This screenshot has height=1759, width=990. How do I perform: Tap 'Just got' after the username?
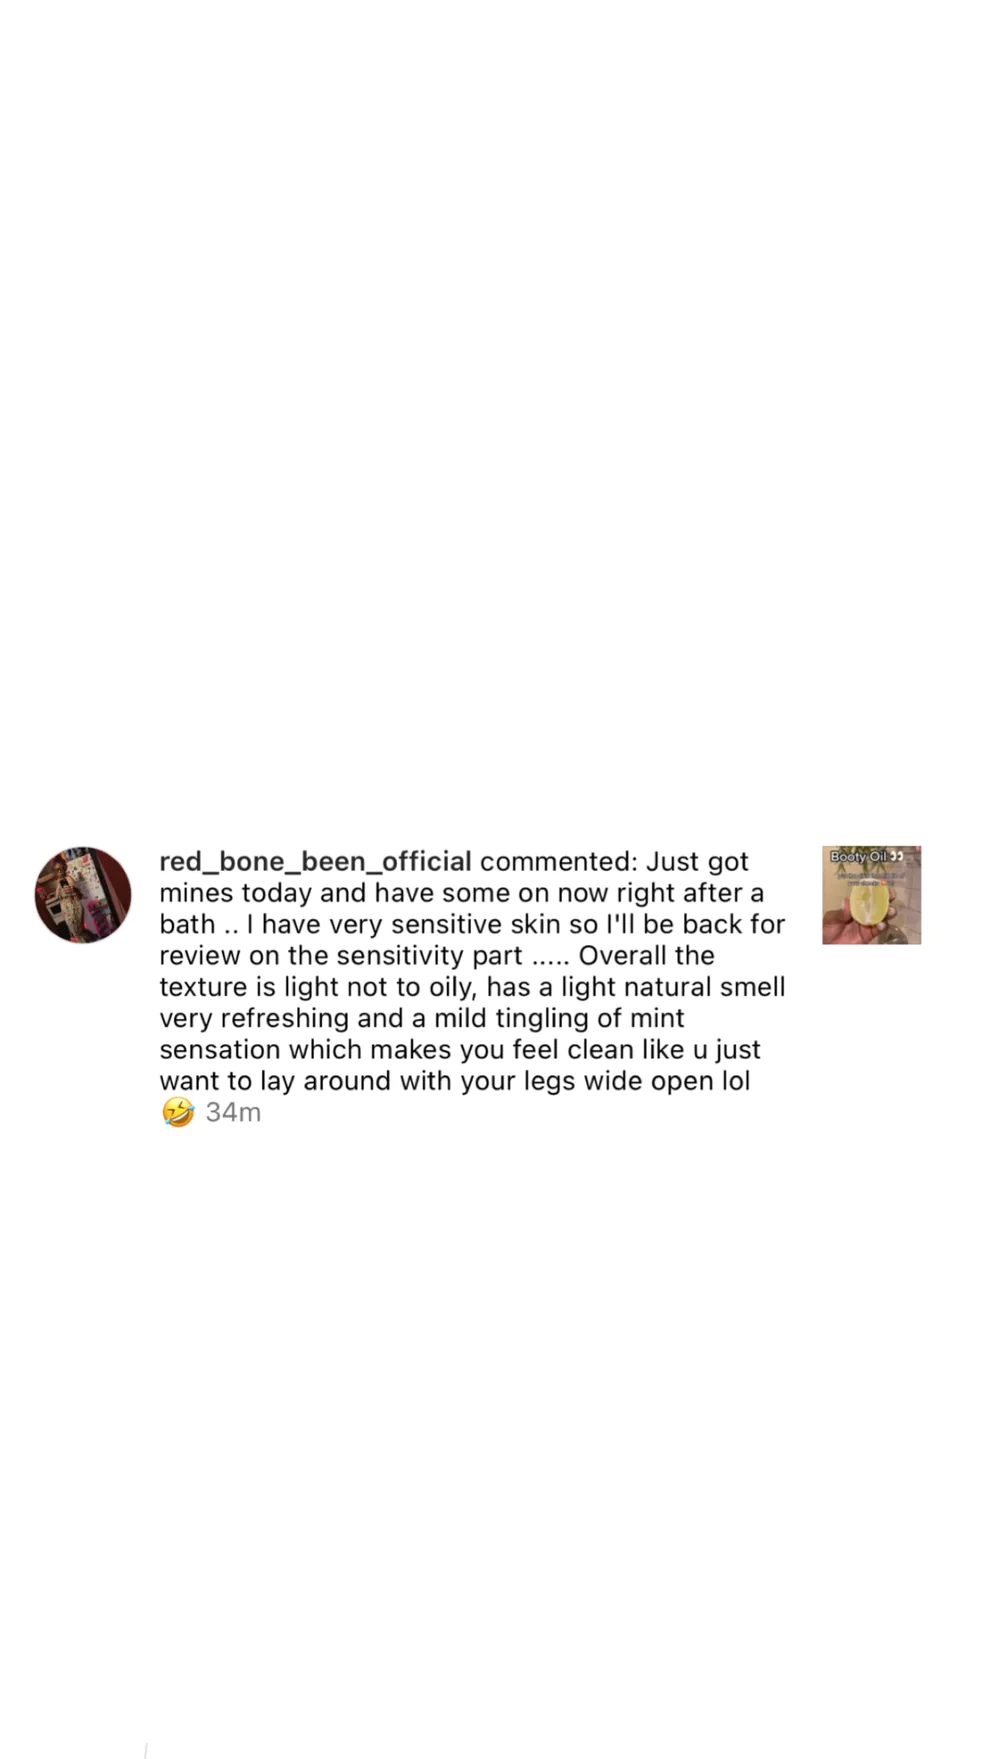point(697,862)
